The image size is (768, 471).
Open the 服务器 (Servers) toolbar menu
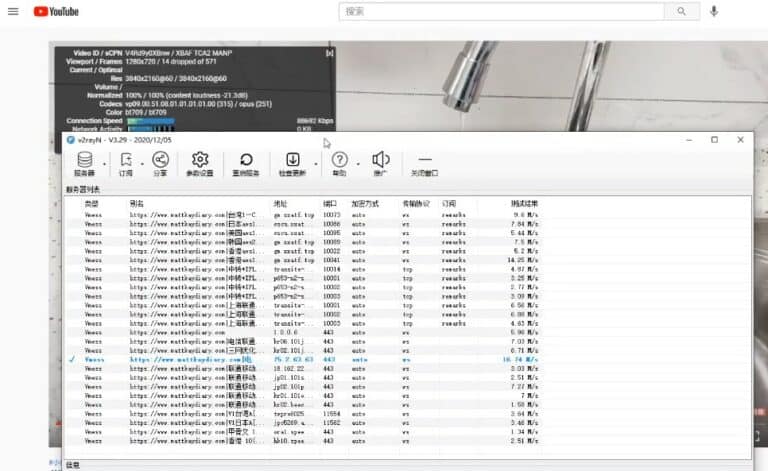(x=84, y=163)
